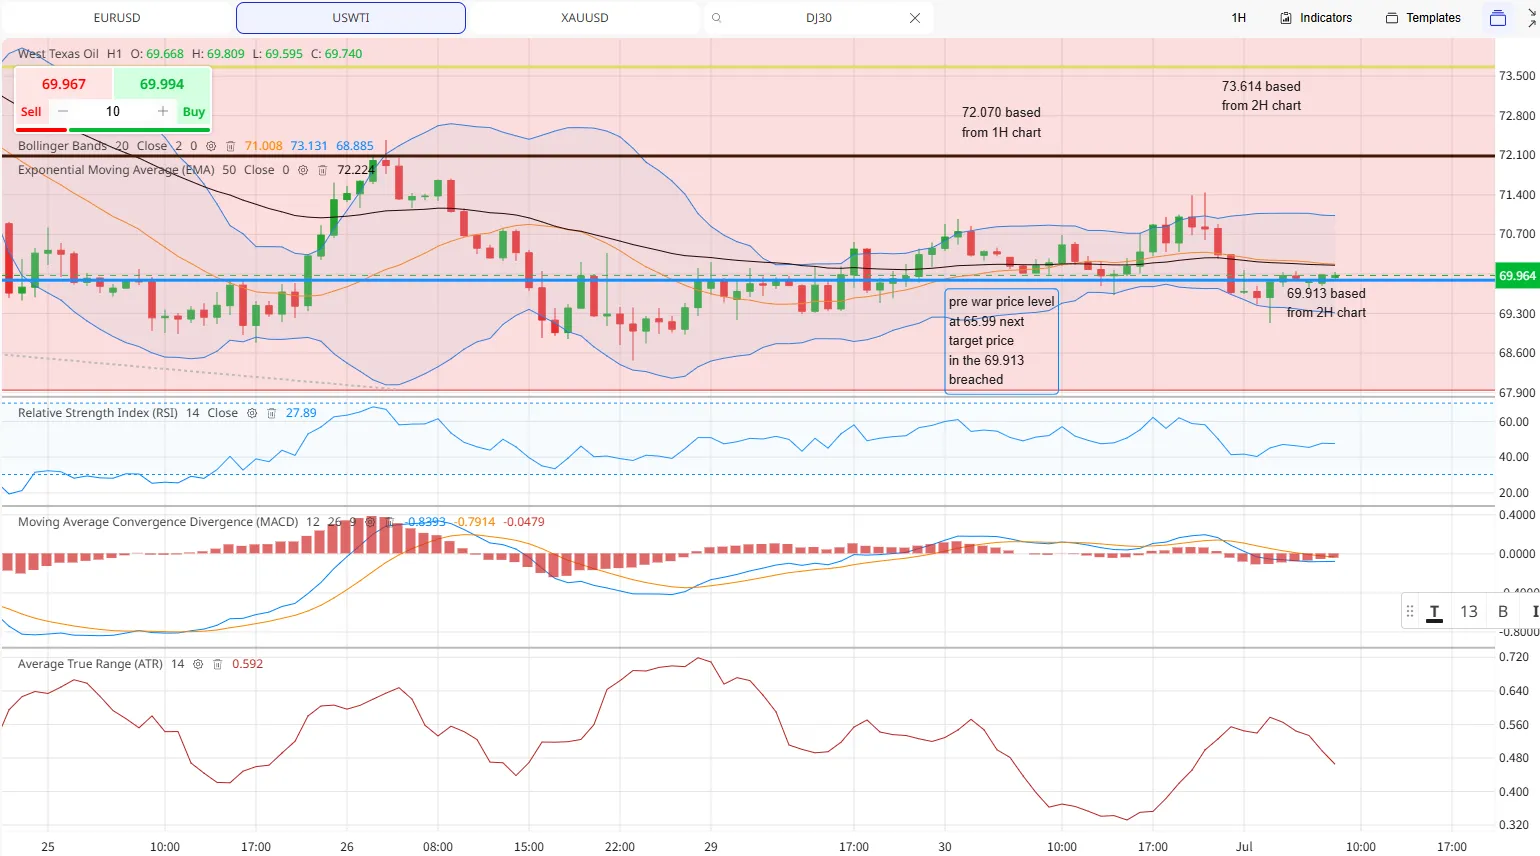Click the Relative Strength Index (RSI) label

pyautogui.click(x=98, y=413)
